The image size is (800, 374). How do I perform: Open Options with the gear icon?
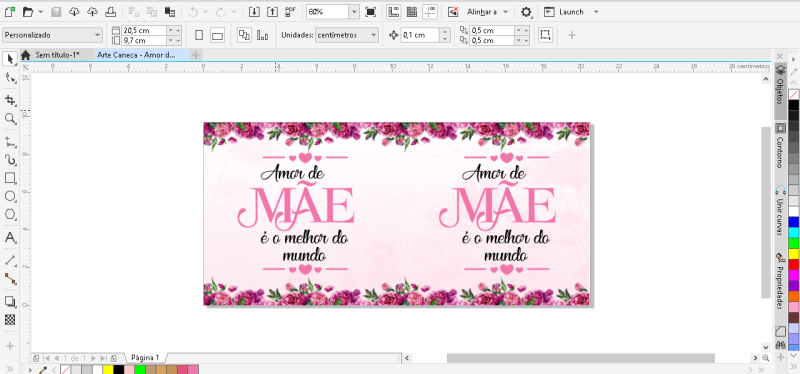(526, 12)
